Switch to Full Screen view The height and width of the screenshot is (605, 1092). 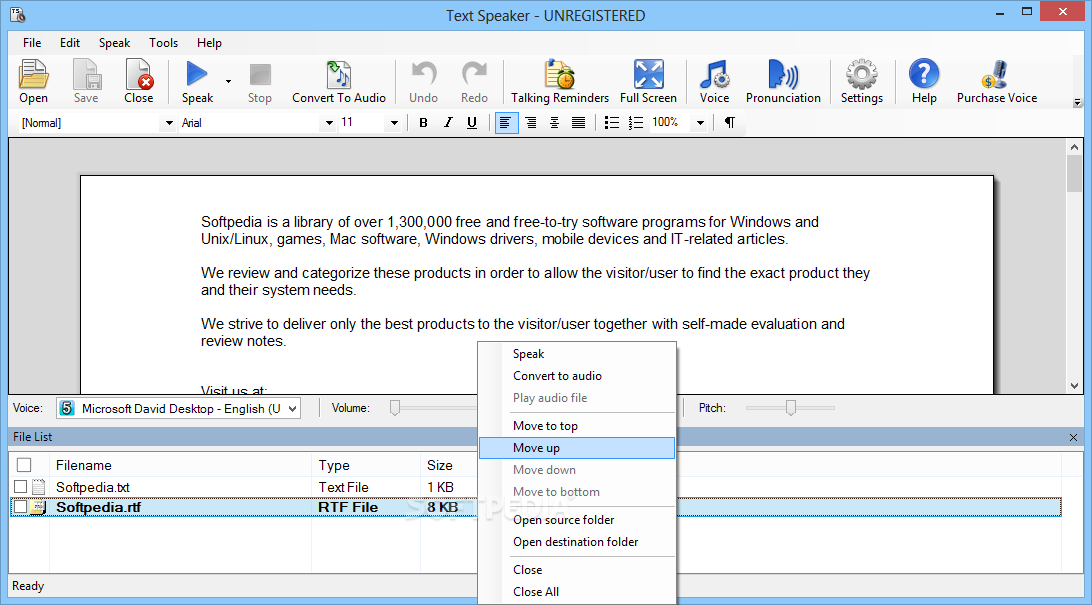(x=648, y=76)
